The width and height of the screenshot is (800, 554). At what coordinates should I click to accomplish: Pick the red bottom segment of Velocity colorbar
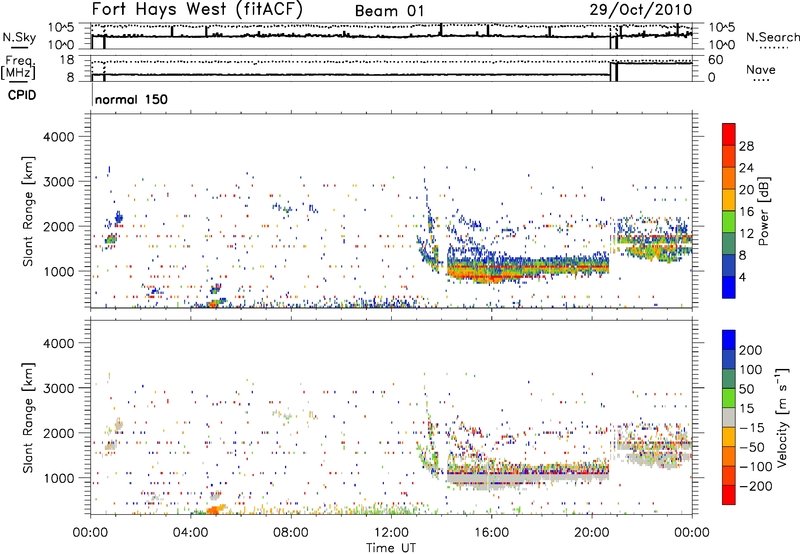coord(729,495)
